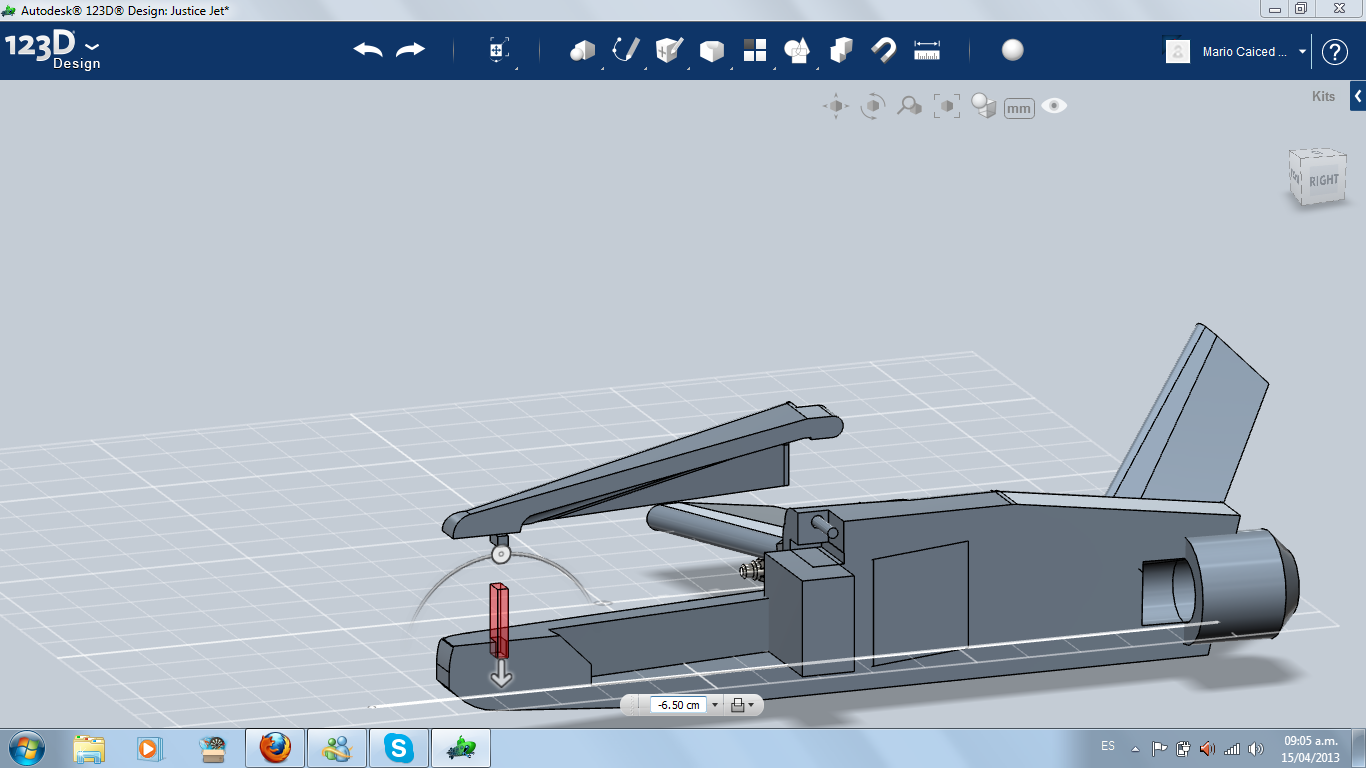Click the network signal tray icon
The height and width of the screenshot is (768, 1366).
pyautogui.click(x=1232, y=748)
